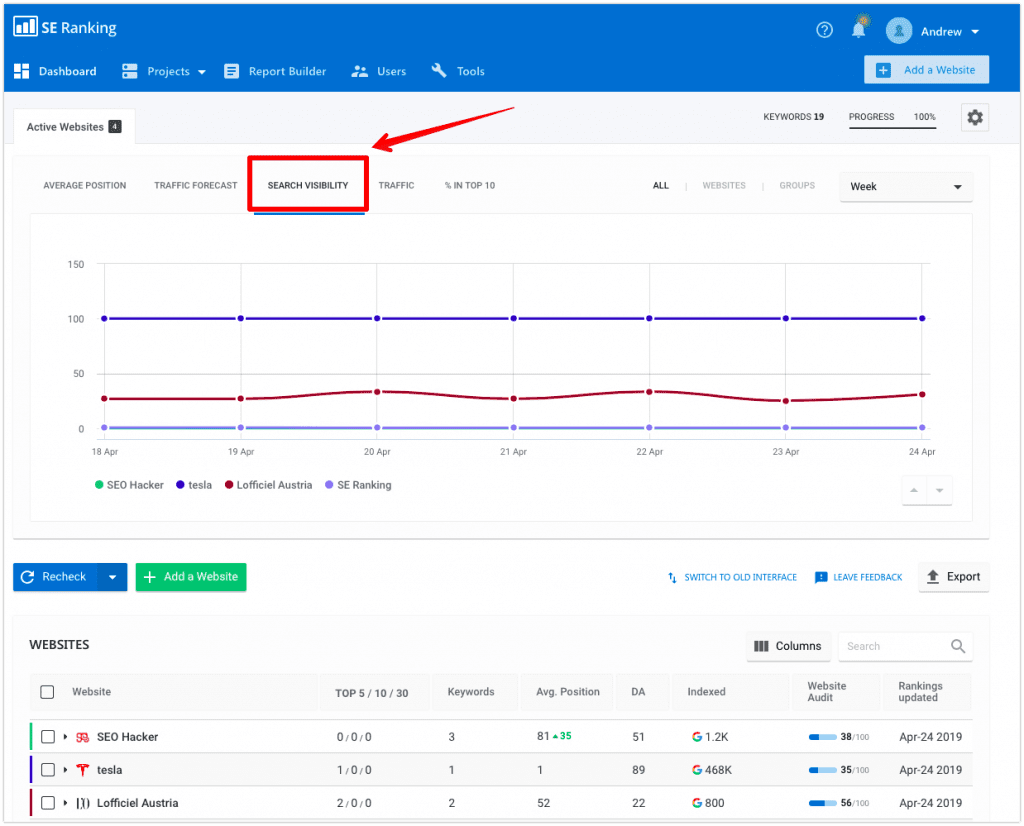1024x826 pixels.
Task: Open Report Builder
Action: click(x=275, y=71)
